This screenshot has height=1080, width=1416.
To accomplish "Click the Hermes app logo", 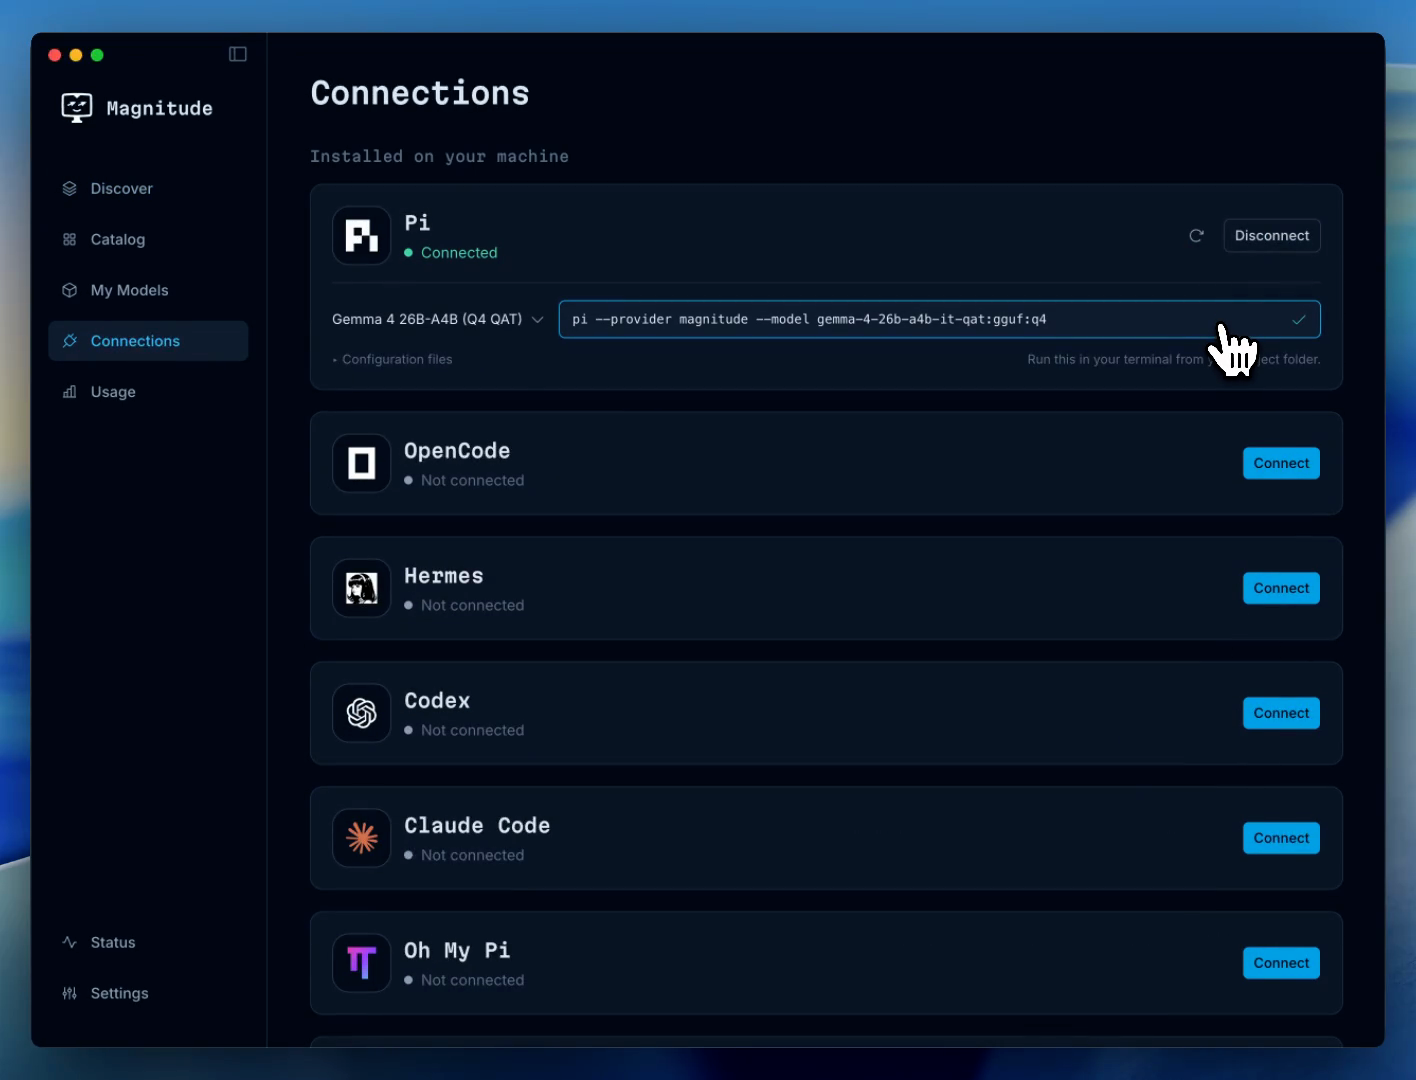I will 362,589.
